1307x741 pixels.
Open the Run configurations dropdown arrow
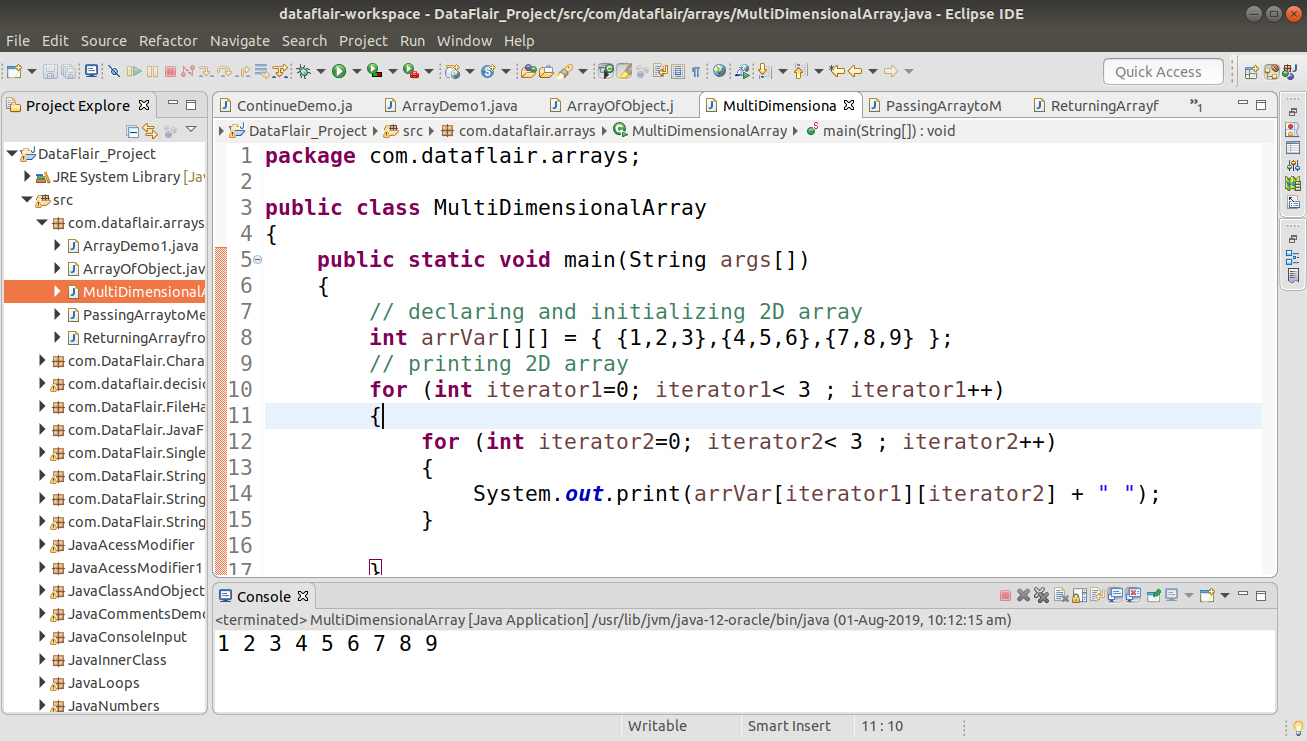[x=357, y=71]
